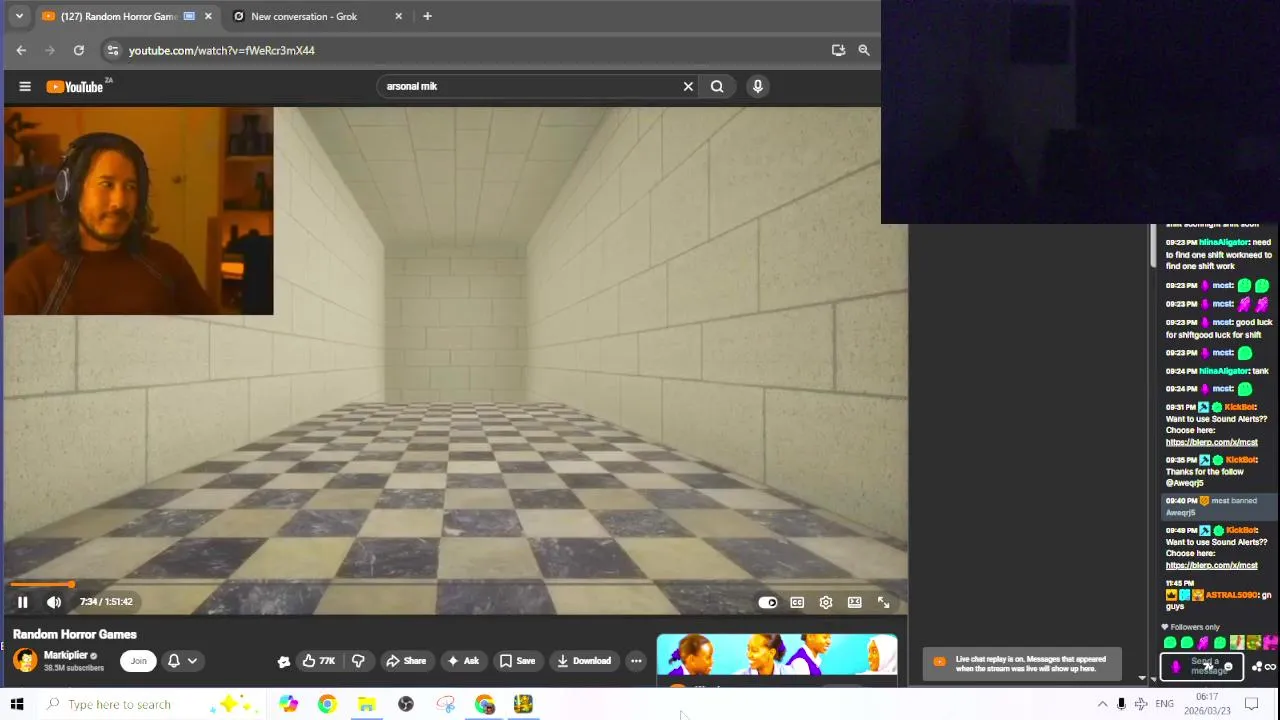Click the Send a message chat box
This screenshot has width=1280, height=720.
coord(1202,666)
